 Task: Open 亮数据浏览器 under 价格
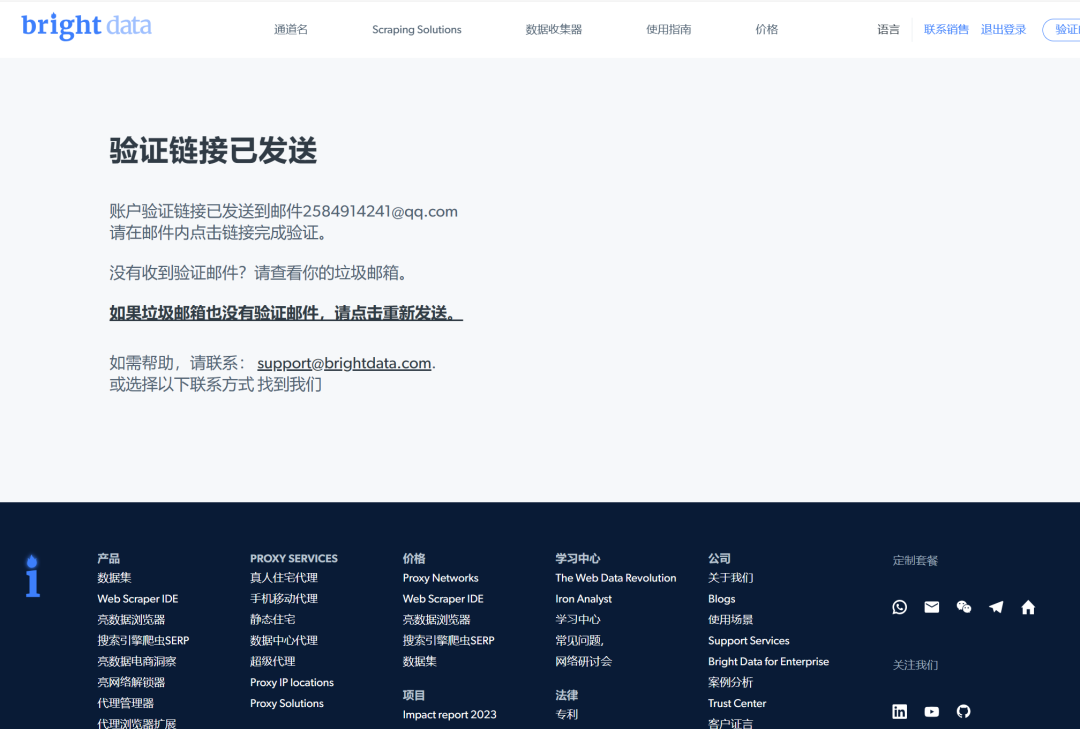tap(437, 619)
